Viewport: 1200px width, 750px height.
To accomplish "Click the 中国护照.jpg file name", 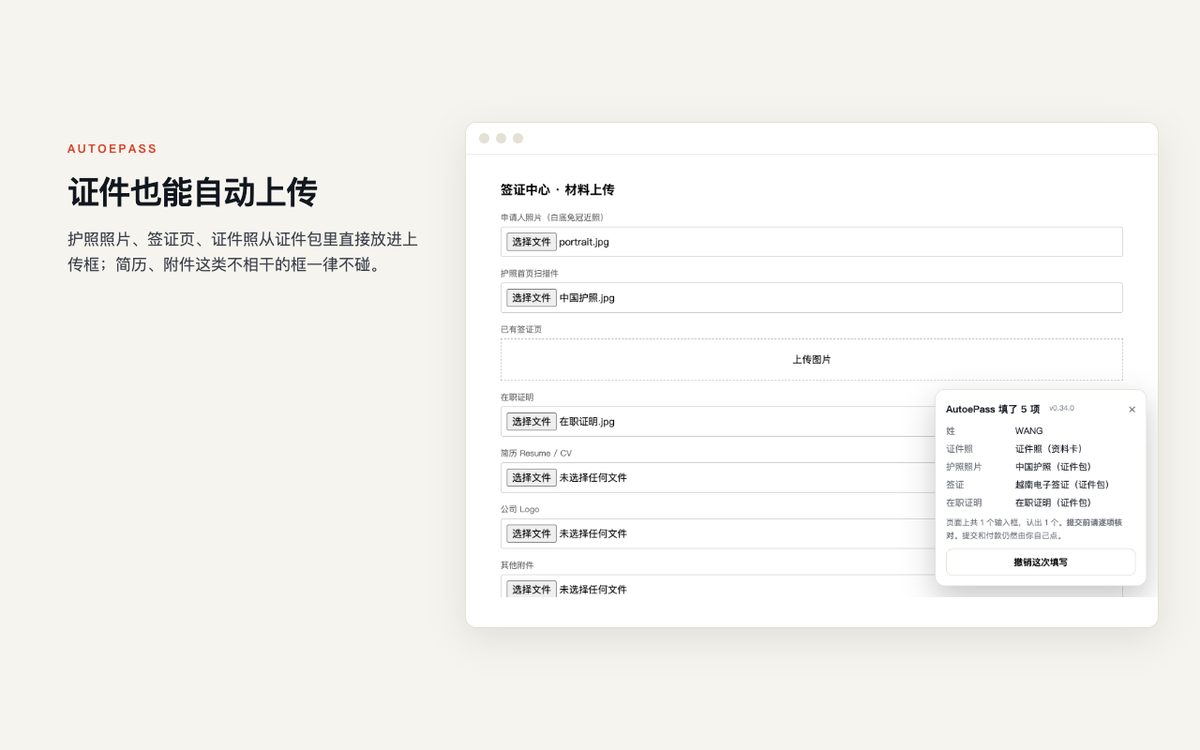I will coord(587,298).
